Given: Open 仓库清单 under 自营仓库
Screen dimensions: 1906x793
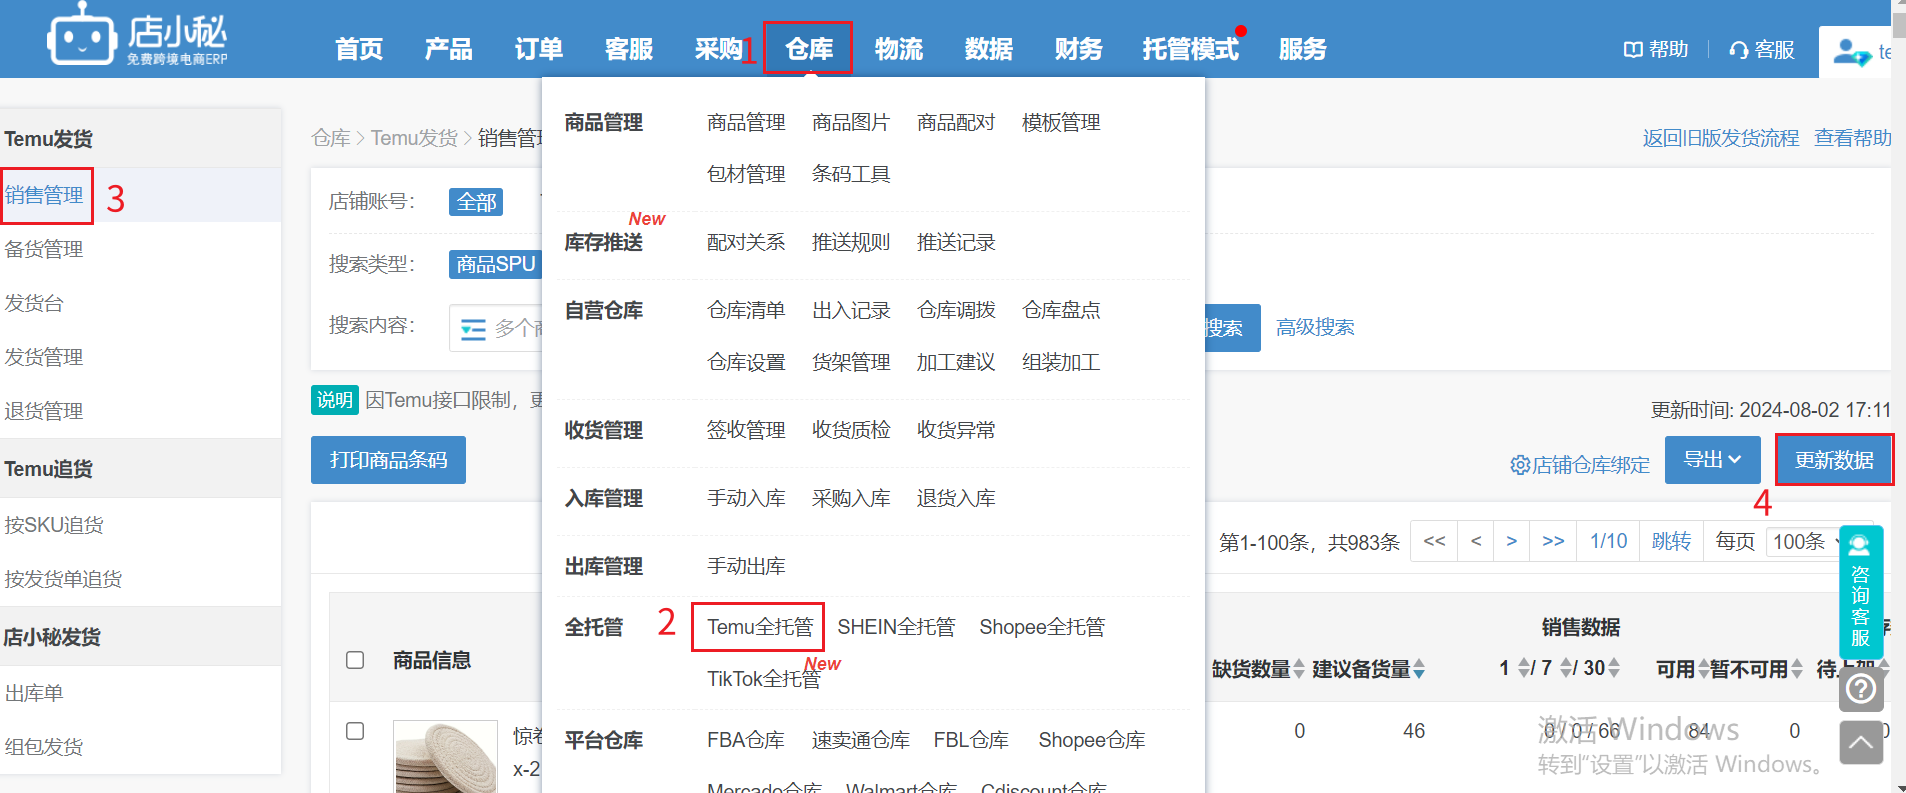Looking at the screenshot, I should click(x=746, y=310).
